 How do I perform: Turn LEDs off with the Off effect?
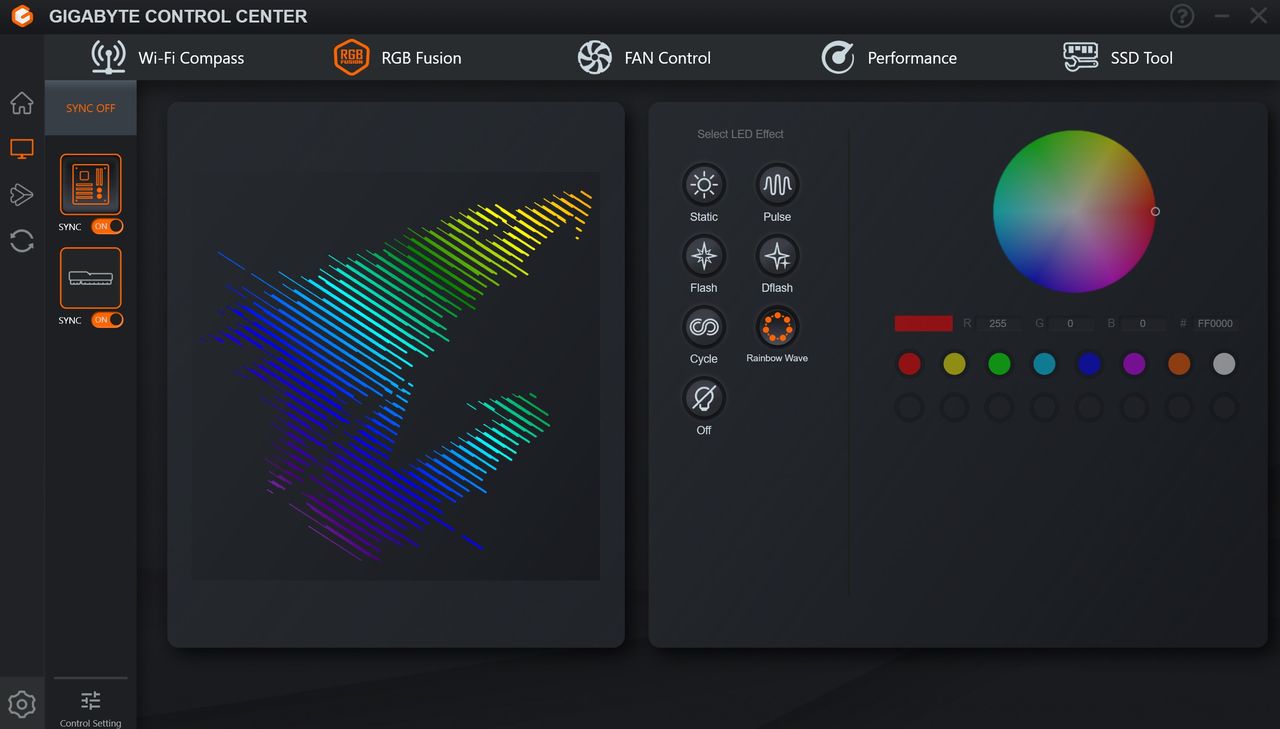point(704,398)
